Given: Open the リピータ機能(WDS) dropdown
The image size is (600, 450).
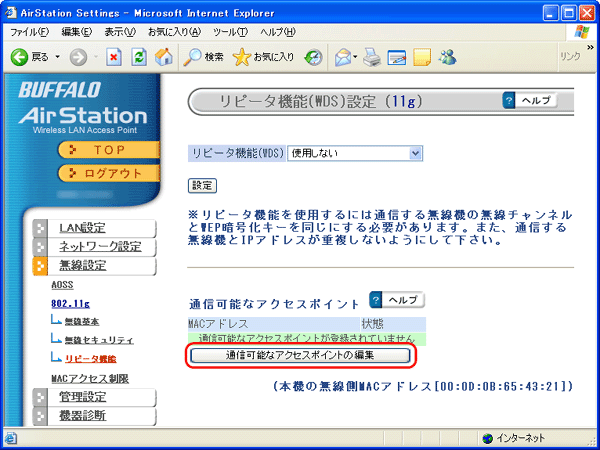Looking at the screenshot, I should point(355,153).
